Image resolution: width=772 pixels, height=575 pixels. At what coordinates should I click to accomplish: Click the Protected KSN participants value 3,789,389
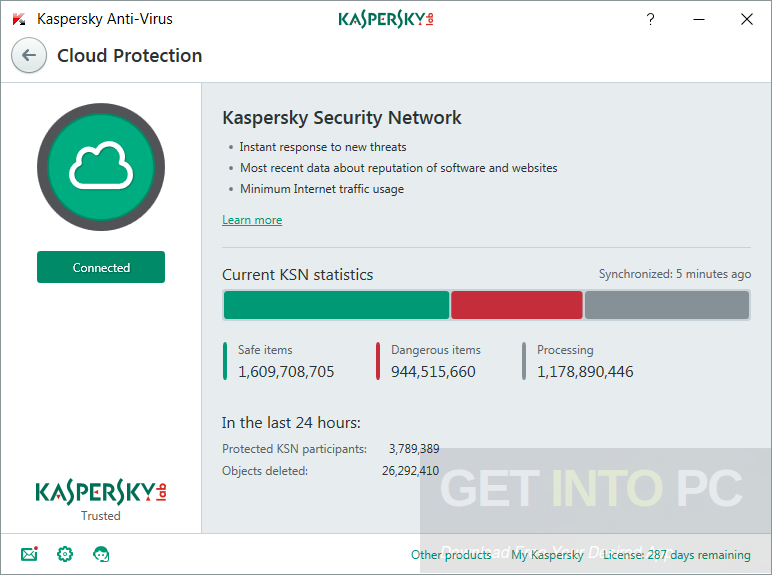pyautogui.click(x=414, y=449)
